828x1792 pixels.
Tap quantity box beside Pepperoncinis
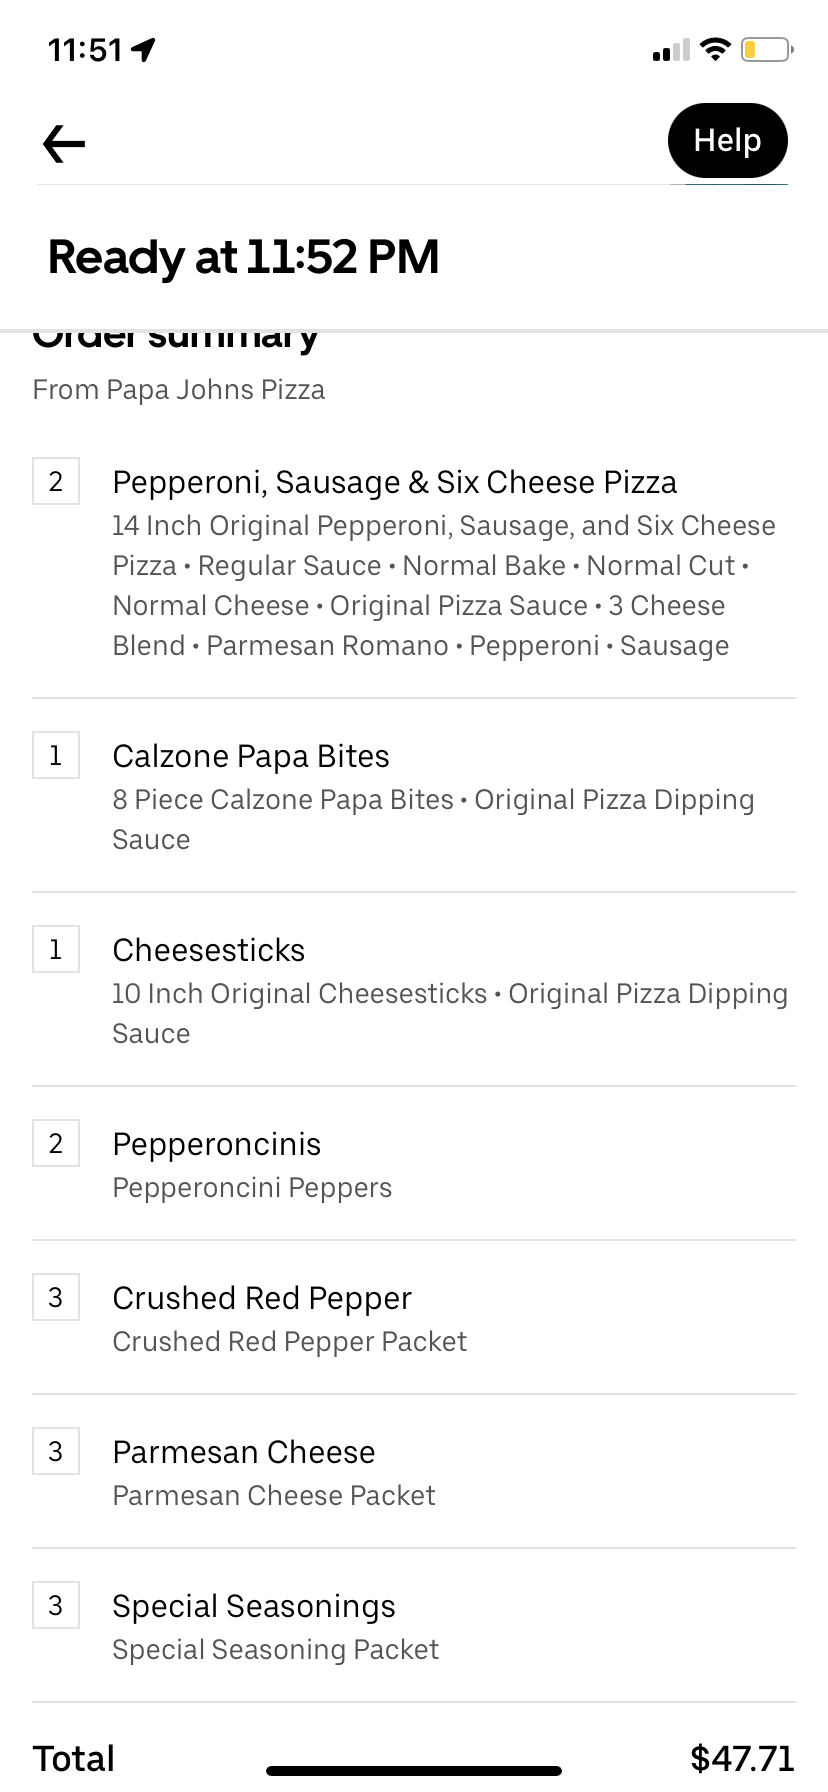(56, 1143)
